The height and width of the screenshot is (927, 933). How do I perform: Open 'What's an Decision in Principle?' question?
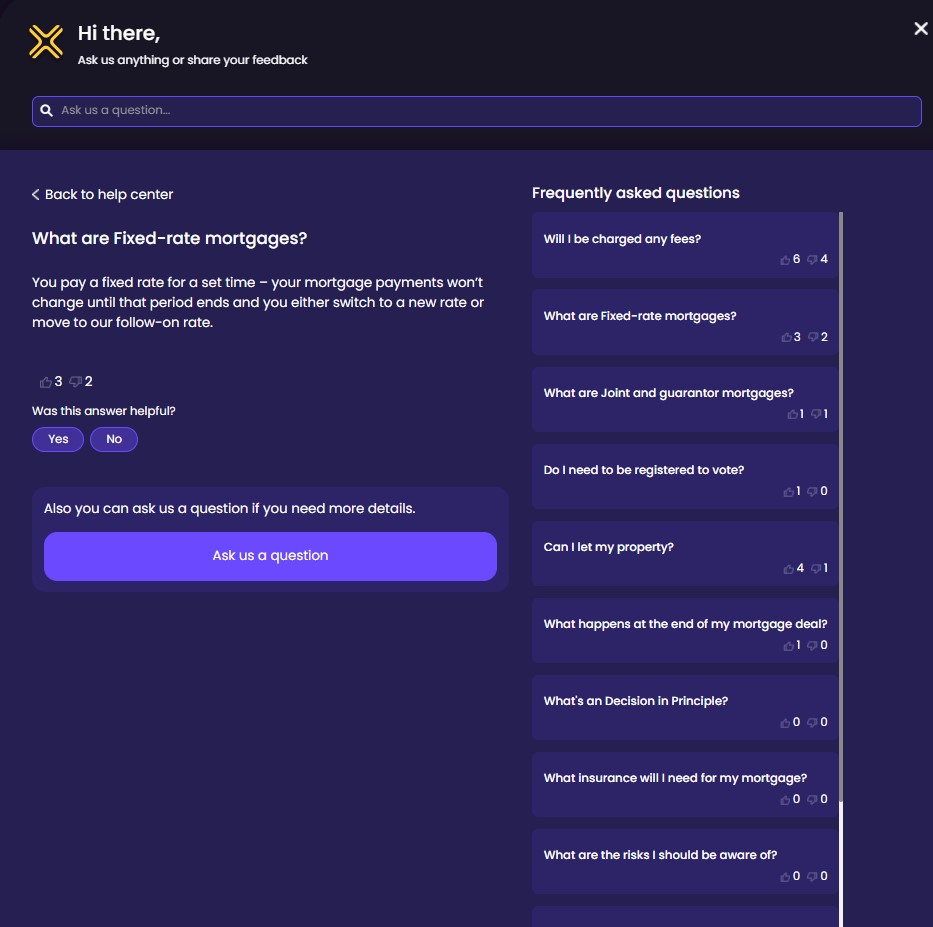coord(636,701)
